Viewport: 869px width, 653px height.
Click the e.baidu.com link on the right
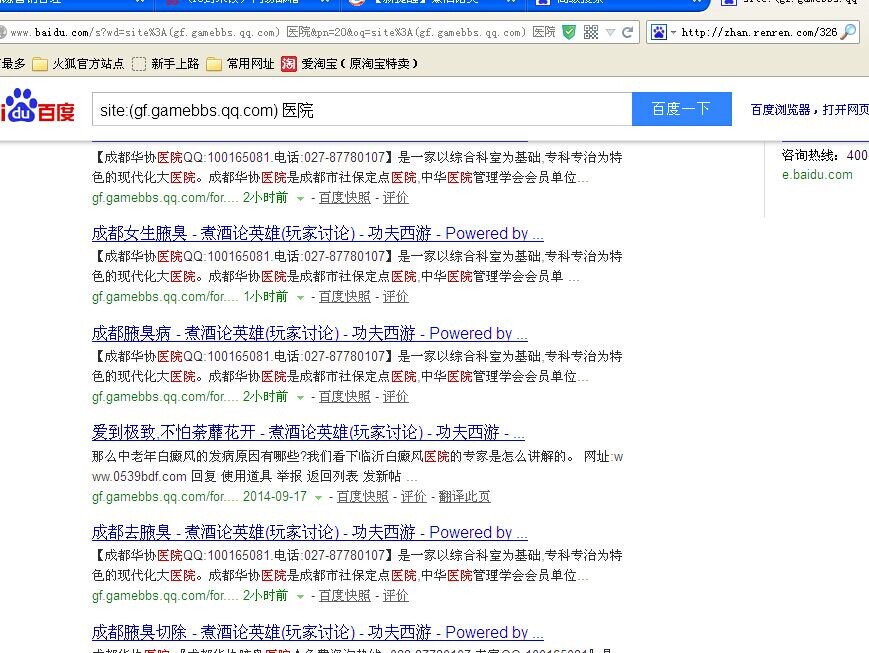817,175
